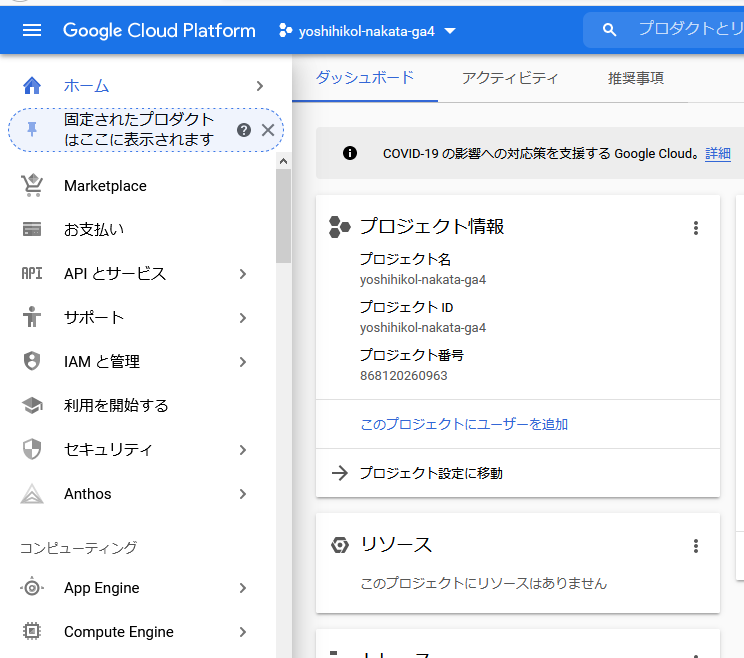This screenshot has width=744, height=658.
Task: Open Marketplace in the sidebar
Action: (105, 185)
